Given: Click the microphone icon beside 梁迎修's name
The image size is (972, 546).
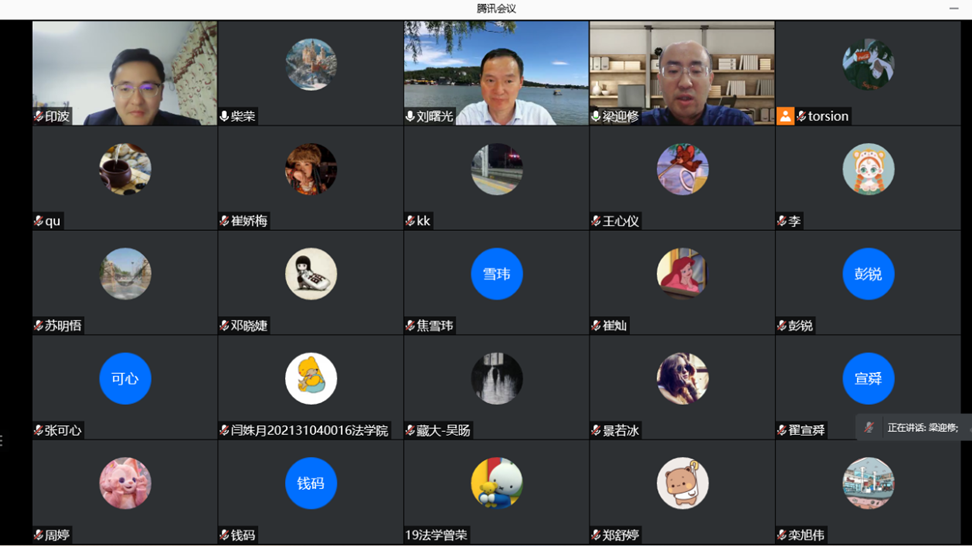Looking at the screenshot, I should pos(596,117).
